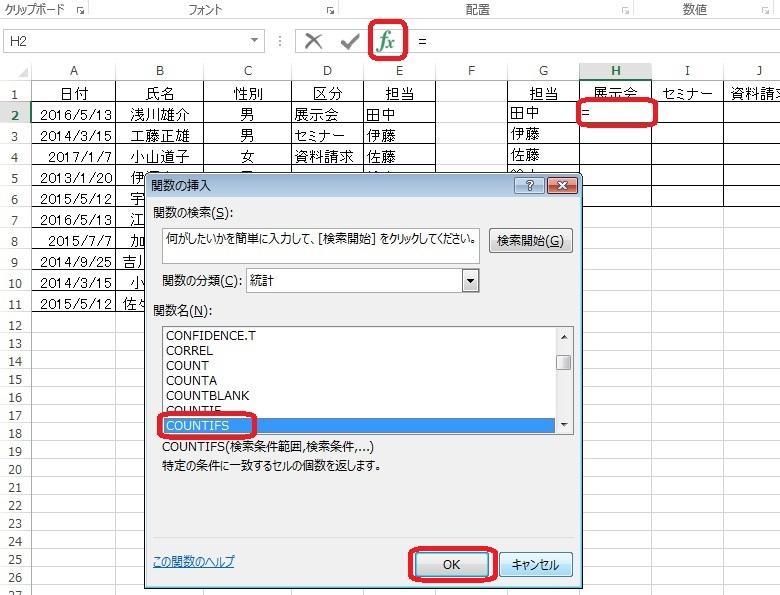The image size is (780, 595).
Task: Click the dialog's question mark help button
Action: (530, 185)
